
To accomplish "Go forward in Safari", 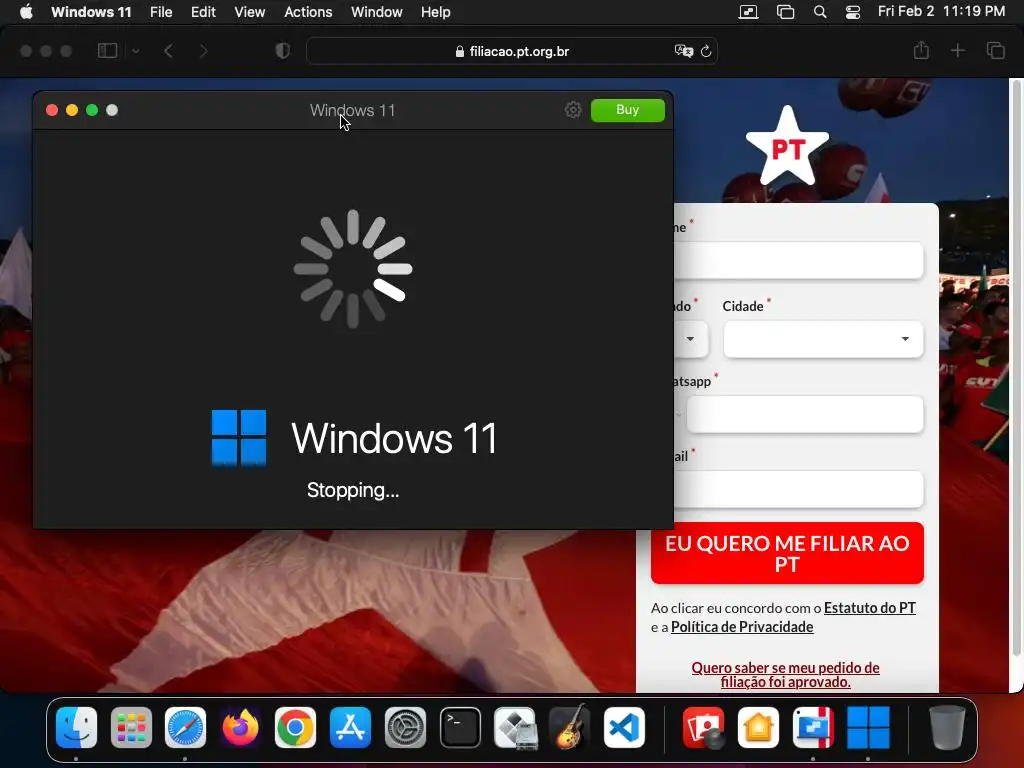I will tap(203, 51).
